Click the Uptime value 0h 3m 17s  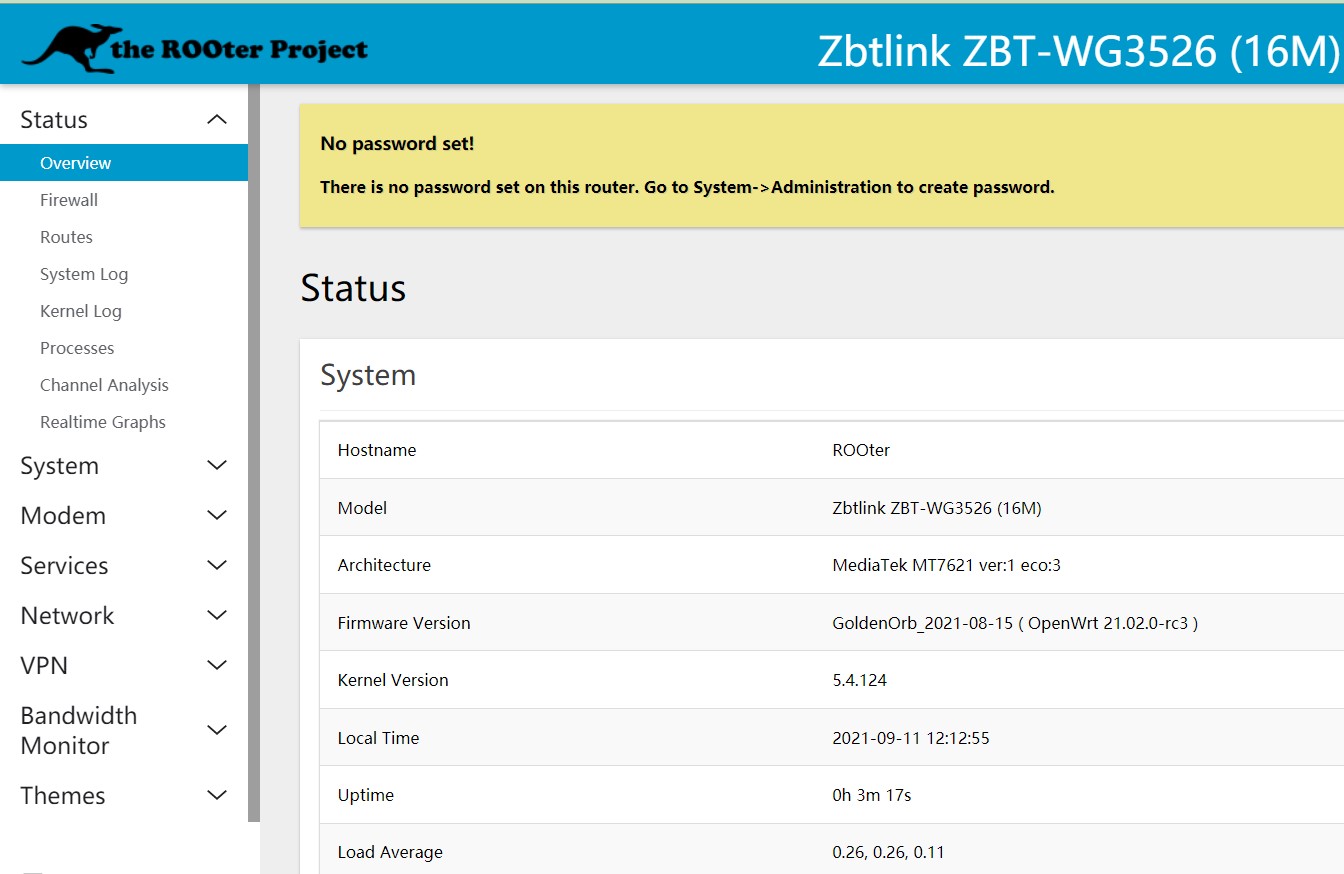click(872, 795)
